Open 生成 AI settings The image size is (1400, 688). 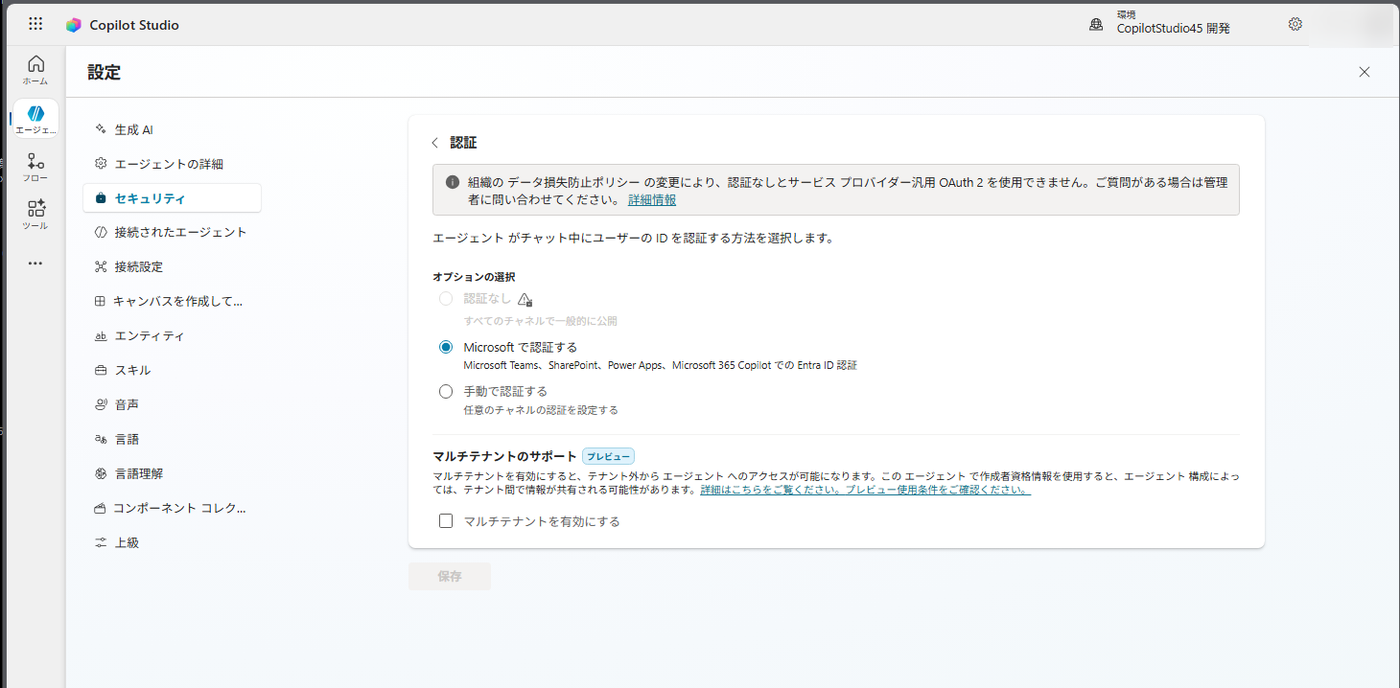(172, 130)
